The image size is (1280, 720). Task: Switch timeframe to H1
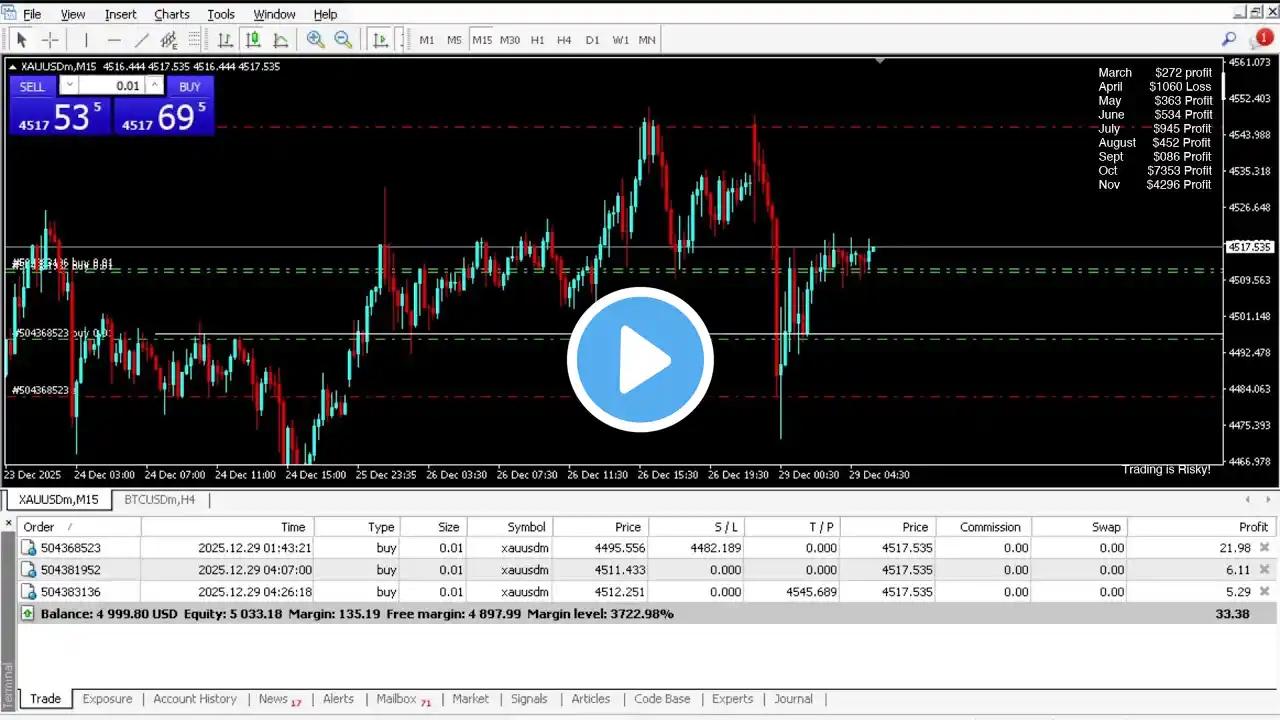click(537, 40)
